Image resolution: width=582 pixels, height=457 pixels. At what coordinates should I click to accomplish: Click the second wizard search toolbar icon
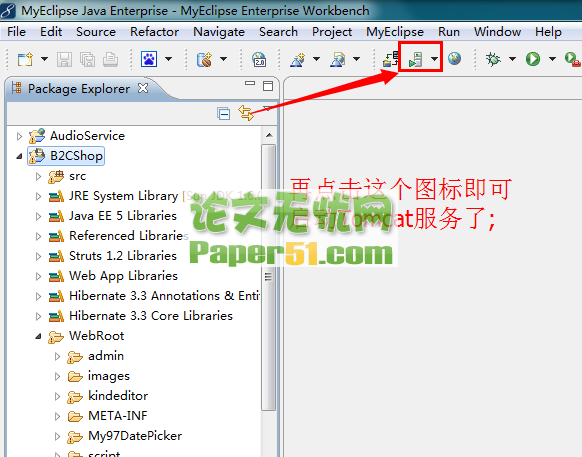click(337, 59)
